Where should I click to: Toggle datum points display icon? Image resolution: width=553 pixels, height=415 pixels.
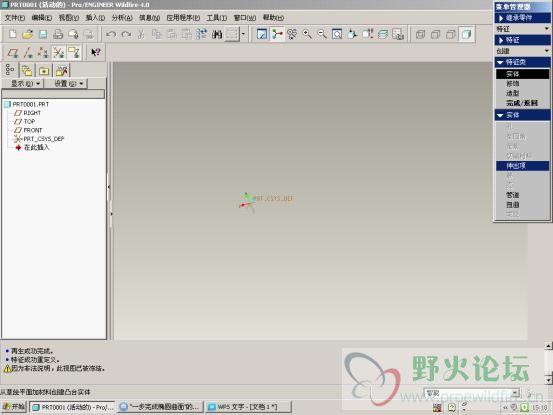tap(43, 53)
